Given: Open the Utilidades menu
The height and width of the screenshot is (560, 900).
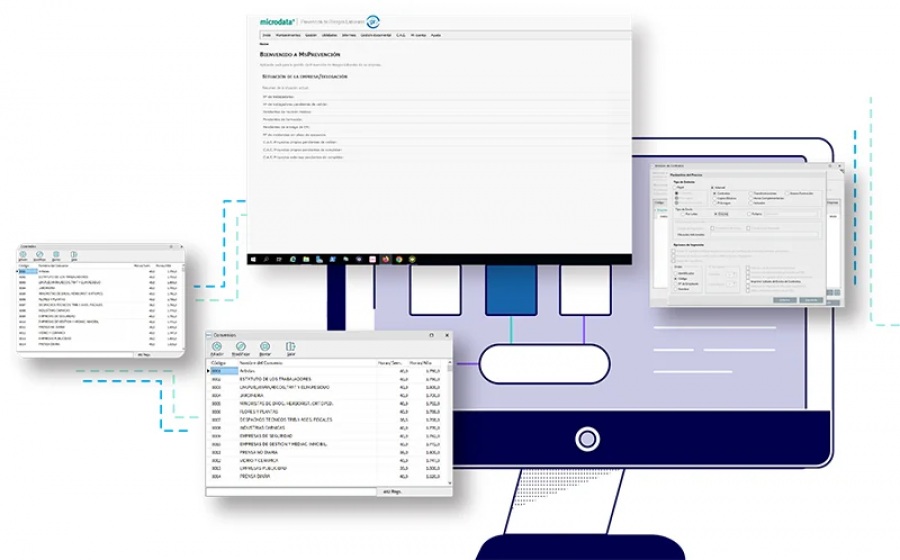Looking at the screenshot, I should pos(329,35).
